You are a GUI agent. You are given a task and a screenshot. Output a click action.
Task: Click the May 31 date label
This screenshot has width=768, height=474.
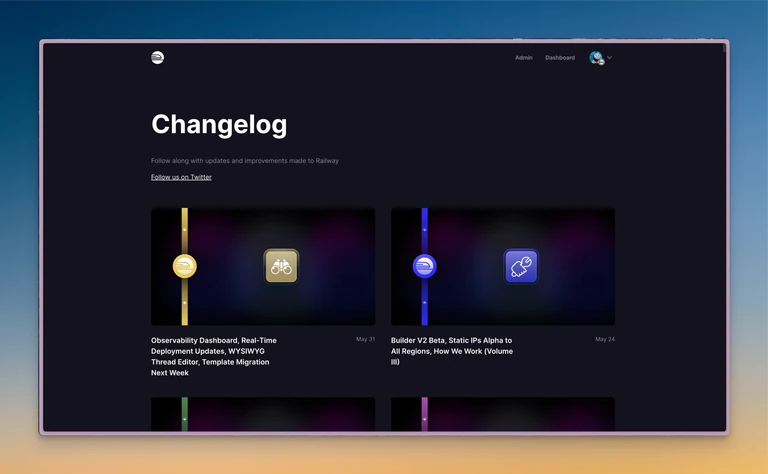coord(365,339)
